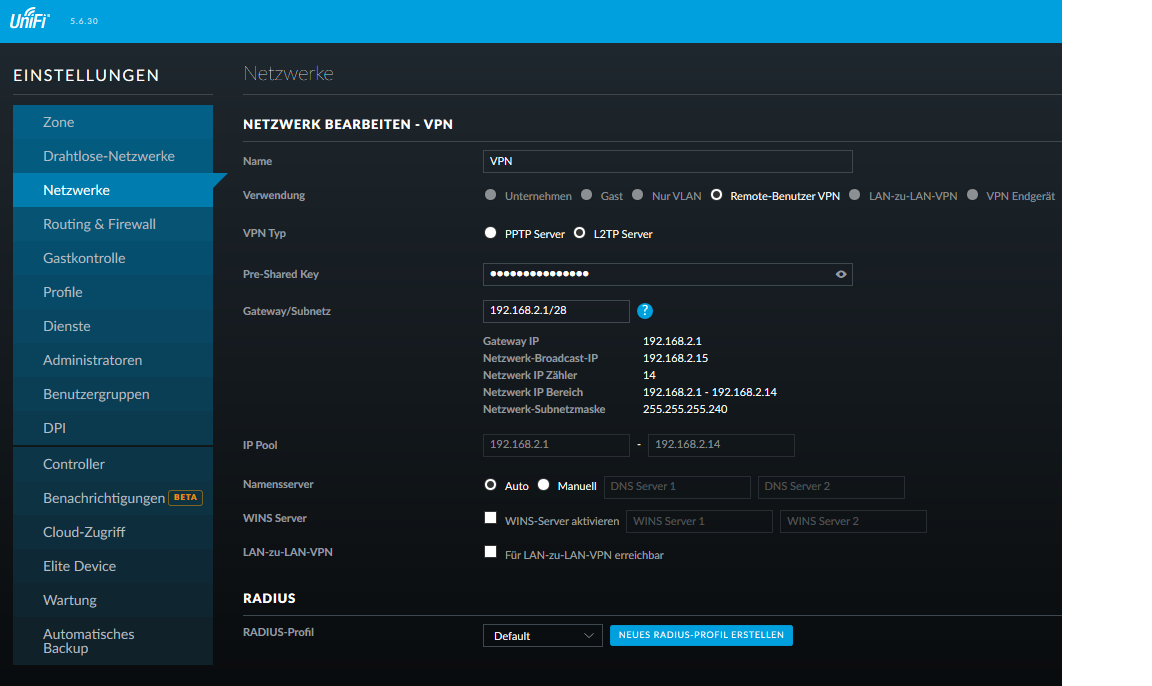Focus the Gateway/Subnetz field 192.168.2.1/28
This screenshot has width=1152, height=686.
pyautogui.click(x=556, y=311)
